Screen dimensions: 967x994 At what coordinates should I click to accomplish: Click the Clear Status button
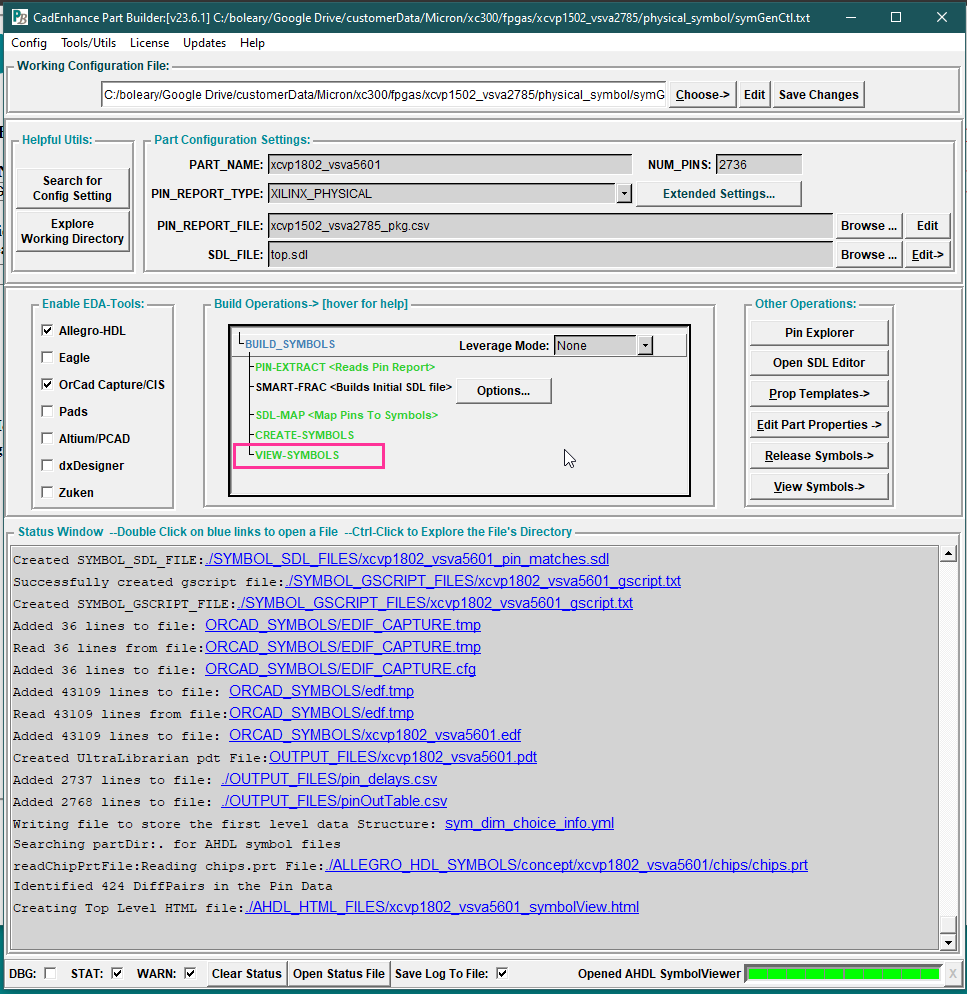[247, 974]
